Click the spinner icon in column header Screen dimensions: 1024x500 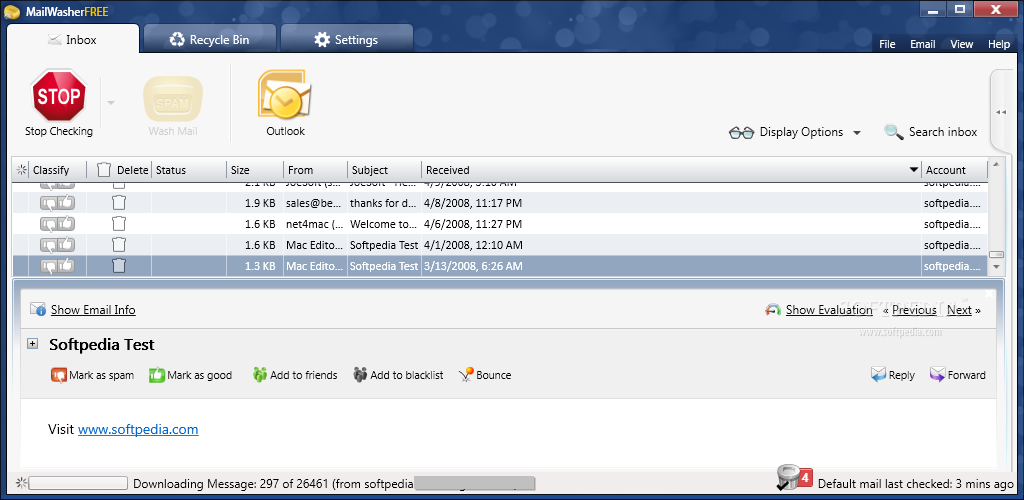click(22, 170)
